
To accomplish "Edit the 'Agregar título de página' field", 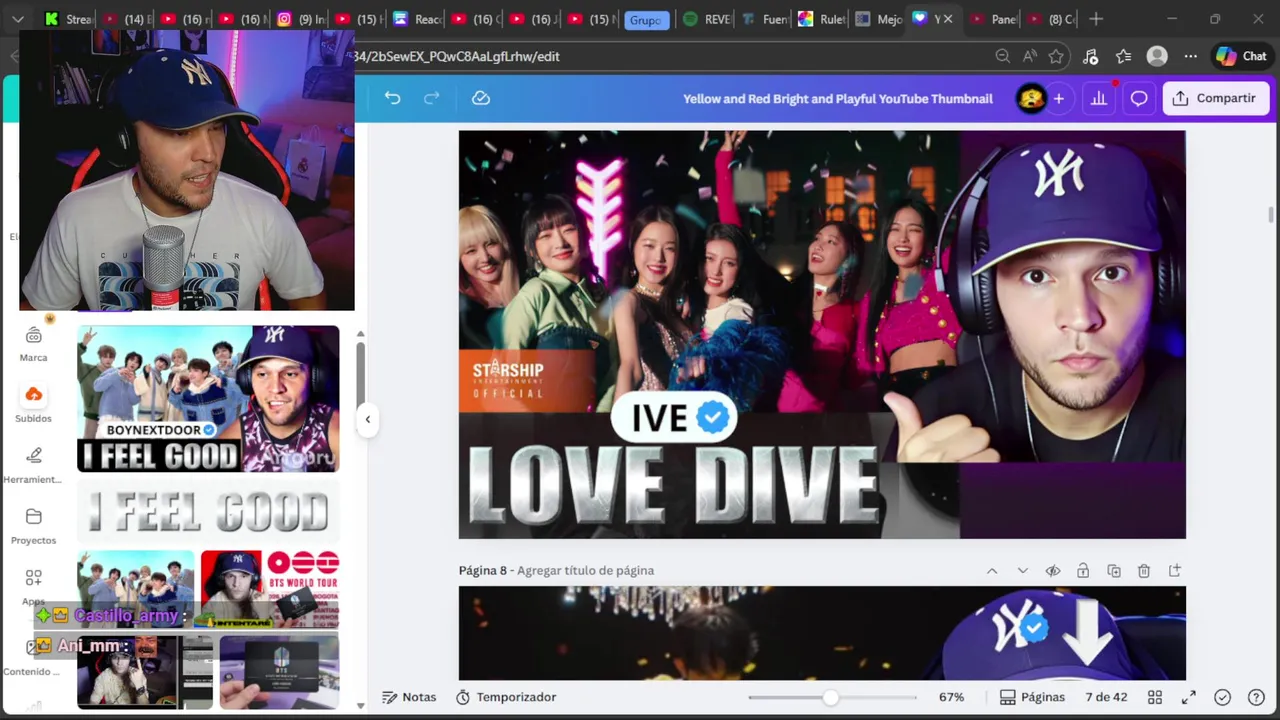I will [x=585, y=571].
